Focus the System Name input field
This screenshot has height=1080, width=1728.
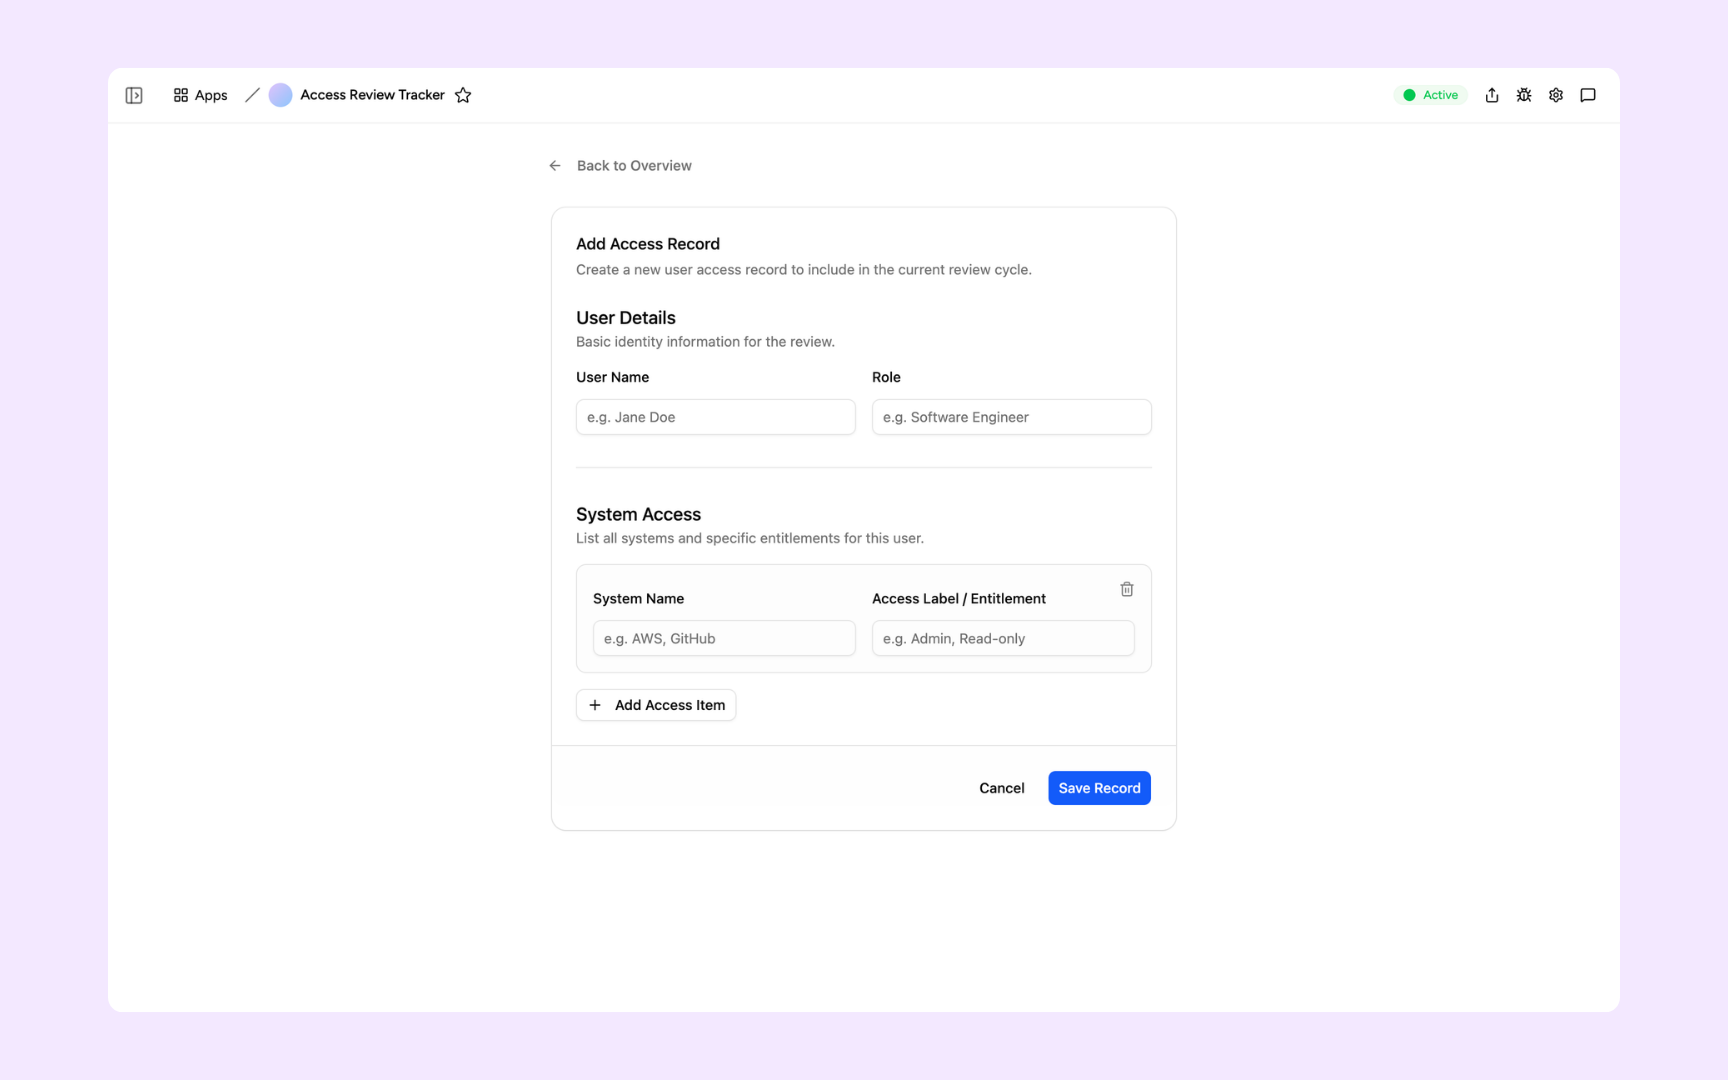coord(724,638)
